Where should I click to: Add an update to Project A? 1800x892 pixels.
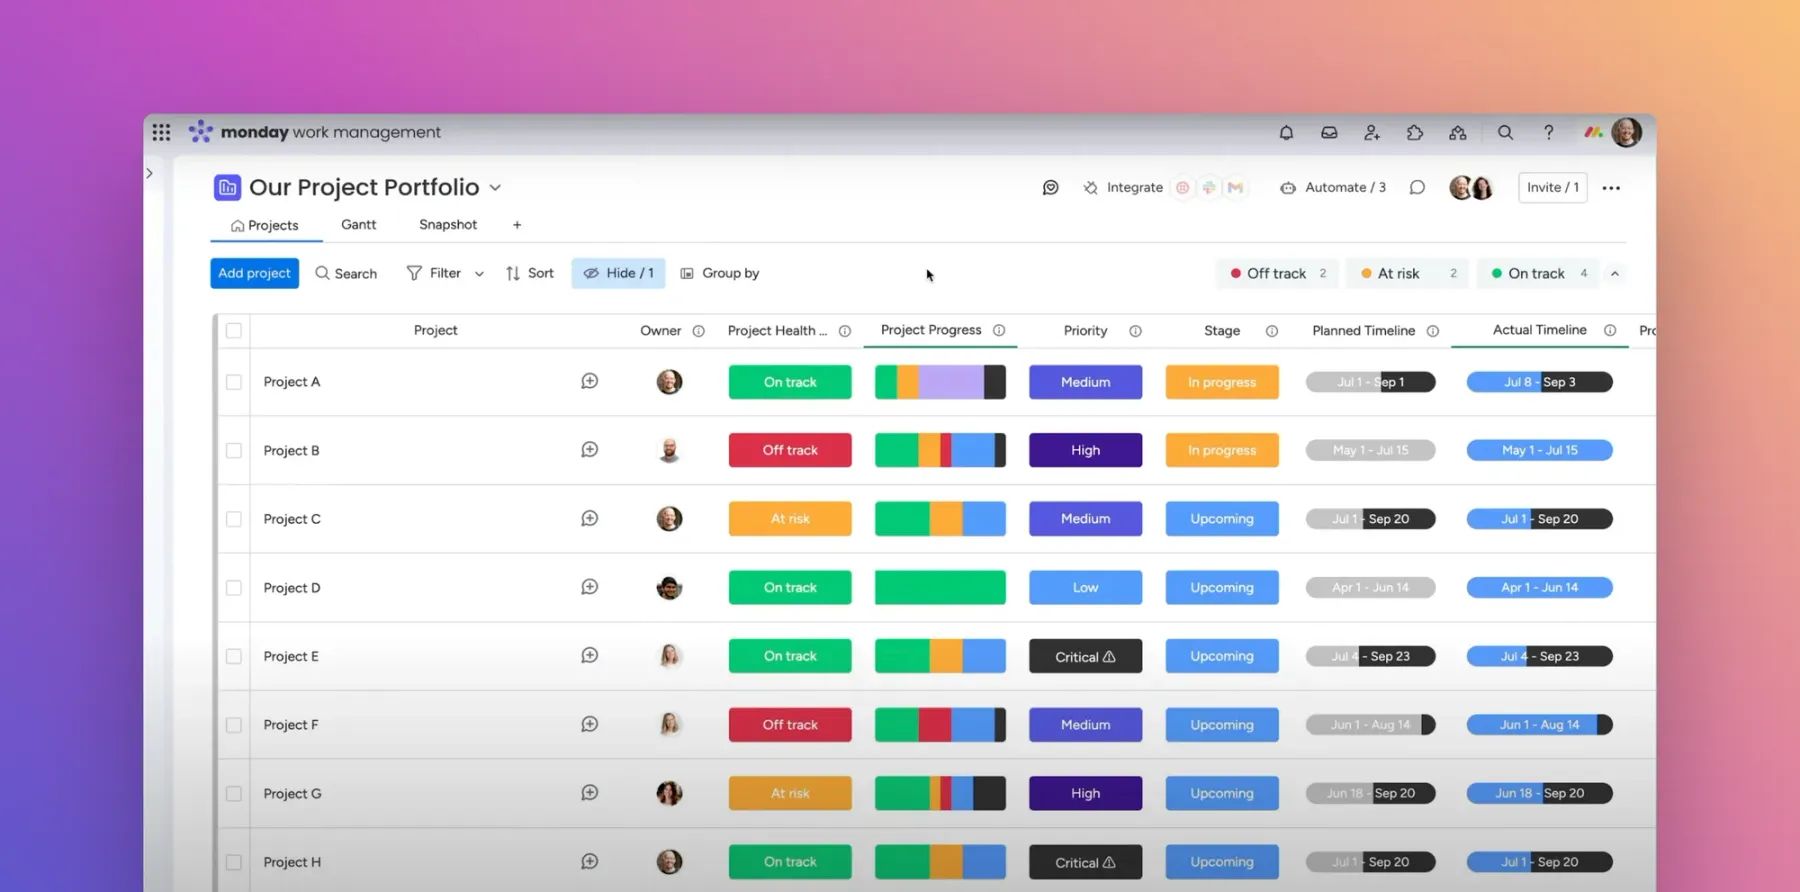point(590,381)
